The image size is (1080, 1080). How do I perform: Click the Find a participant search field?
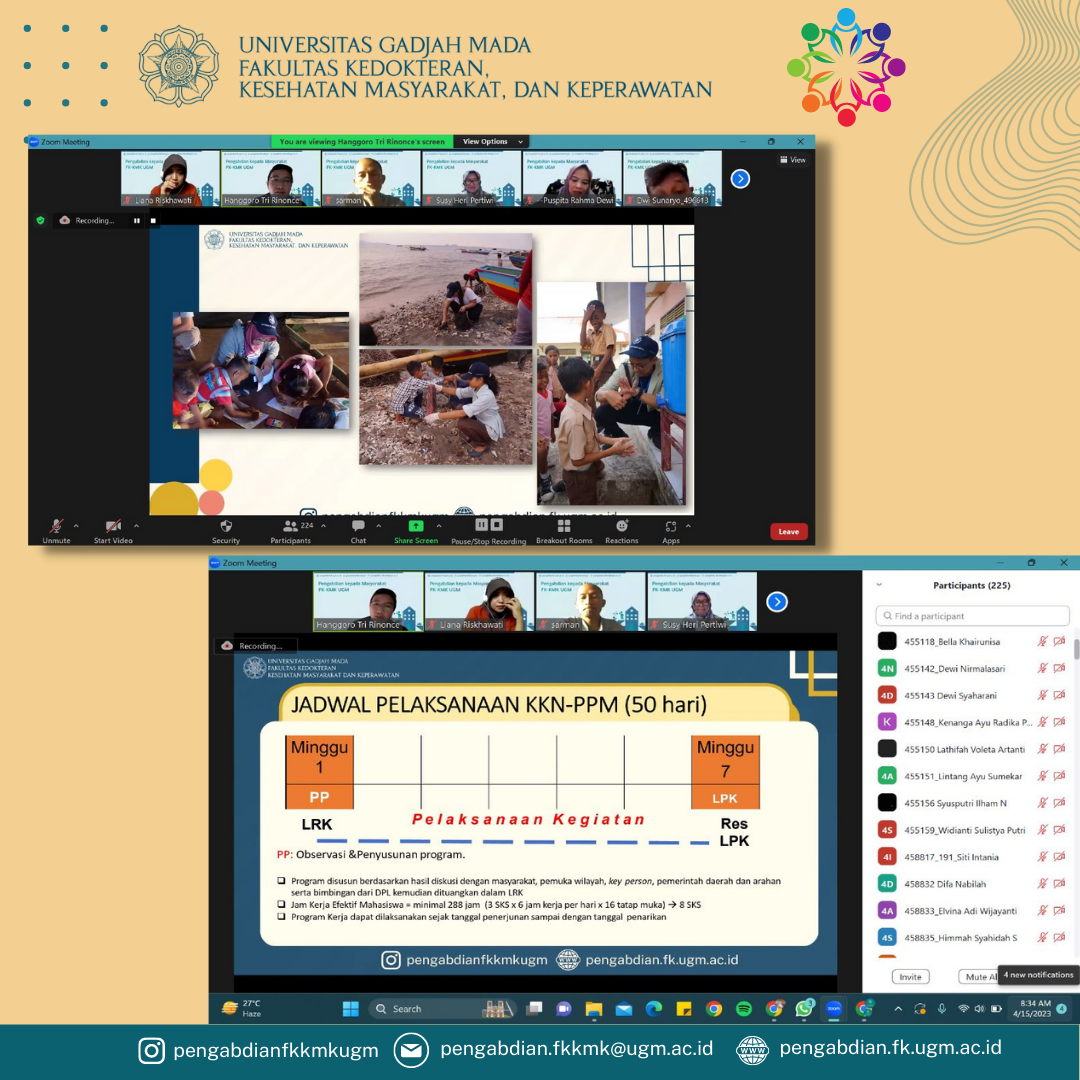pos(972,616)
